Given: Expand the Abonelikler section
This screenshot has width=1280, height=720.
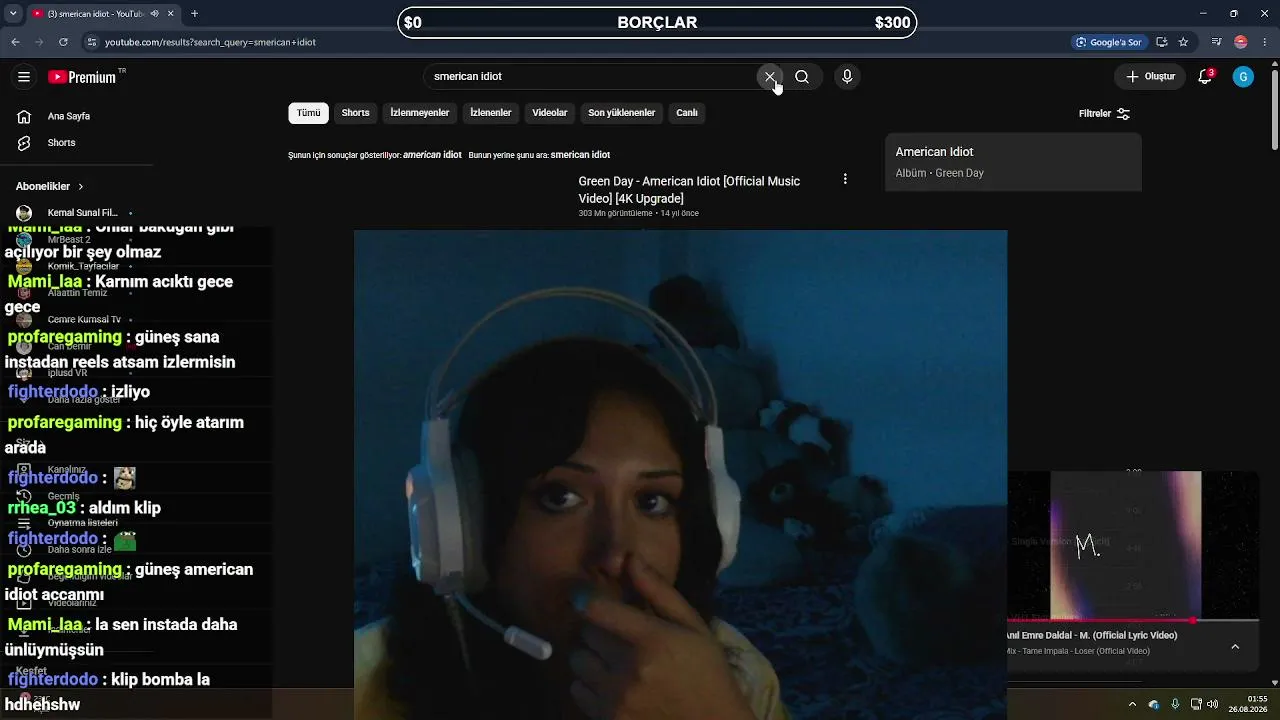Looking at the screenshot, I should (50, 186).
